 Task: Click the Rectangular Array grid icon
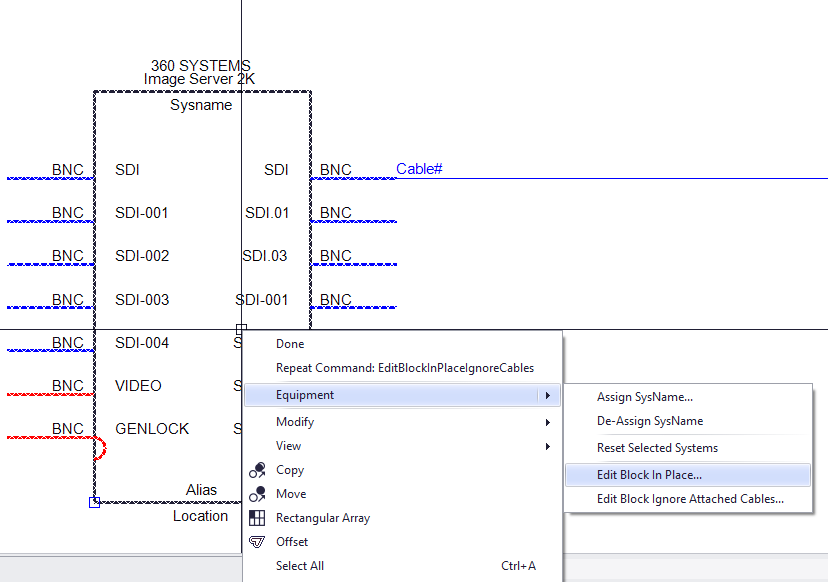click(257, 518)
